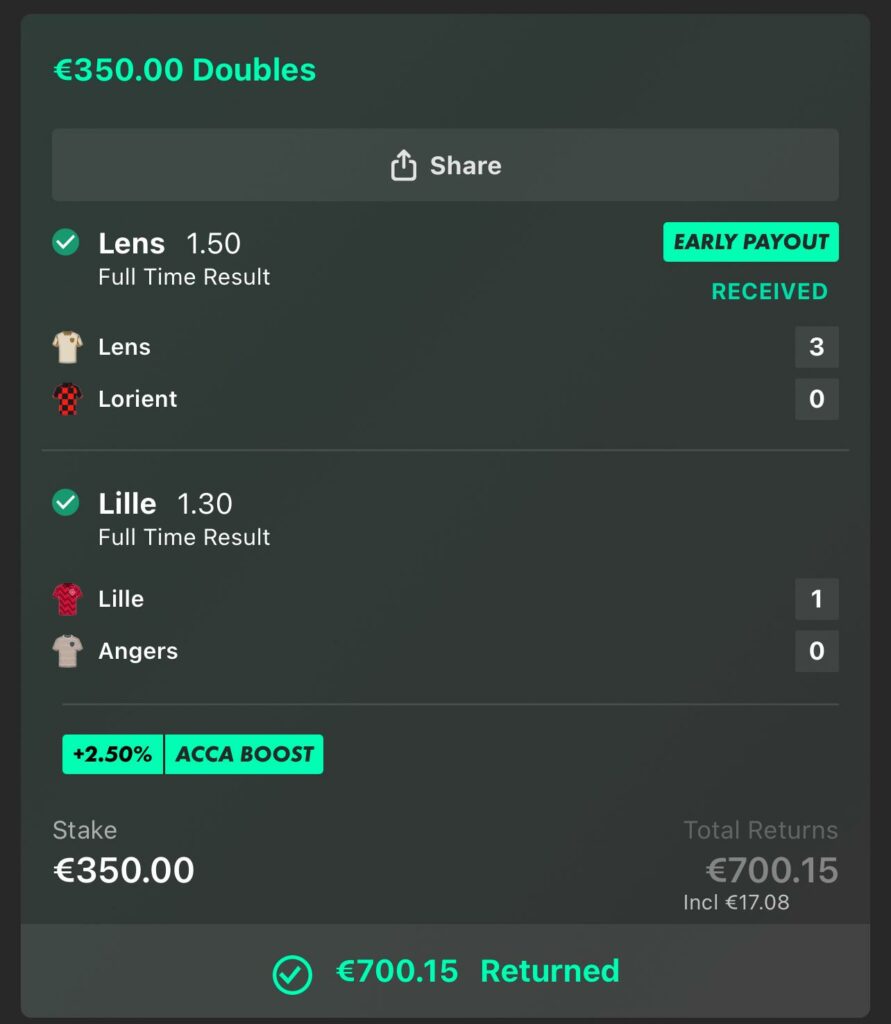
Task: Click the €350.00 Doubles heading
Action: [x=184, y=70]
